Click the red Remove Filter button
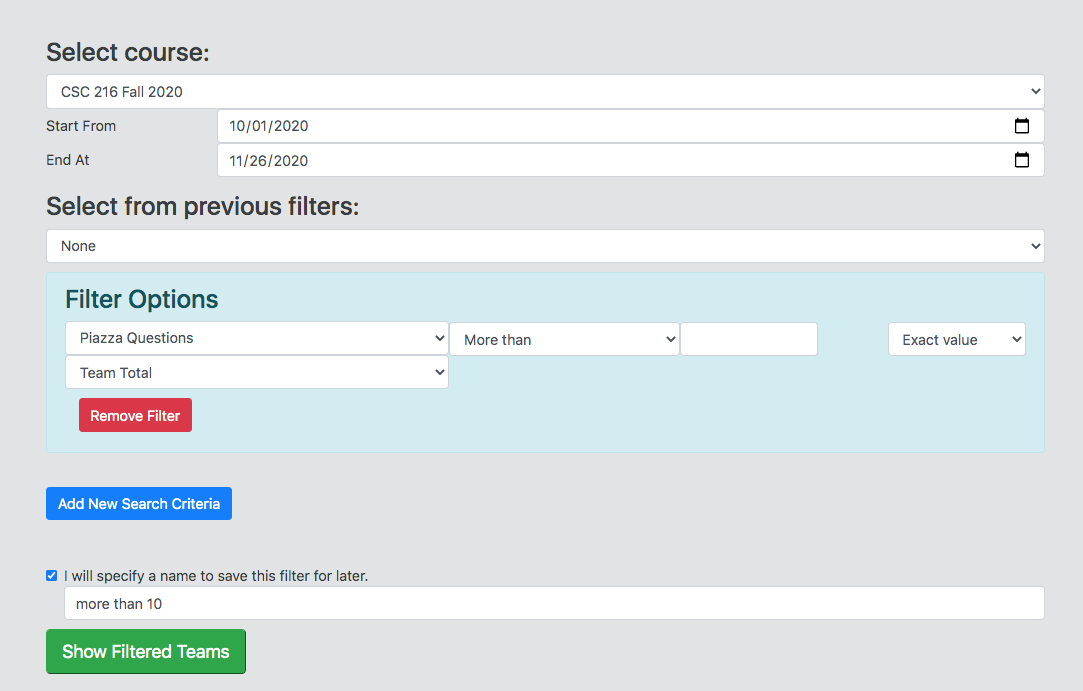 [135, 416]
